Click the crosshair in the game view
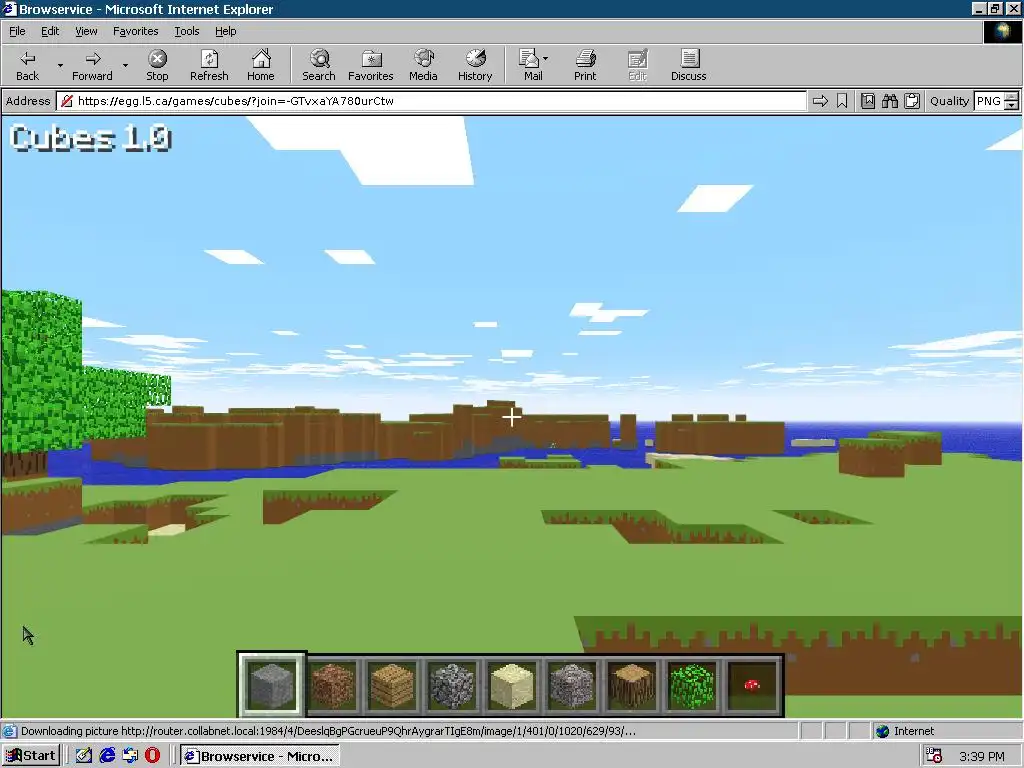The height and width of the screenshot is (768, 1024). coord(512,417)
